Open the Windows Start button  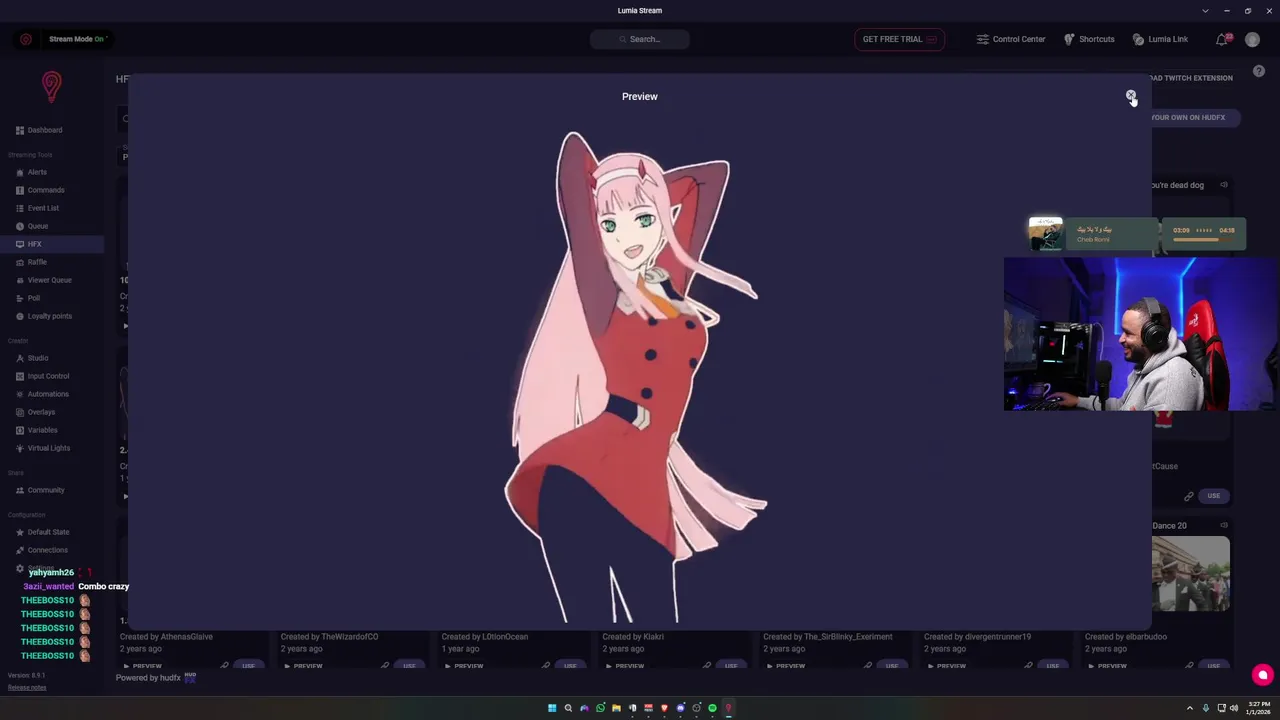click(x=552, y=708)
